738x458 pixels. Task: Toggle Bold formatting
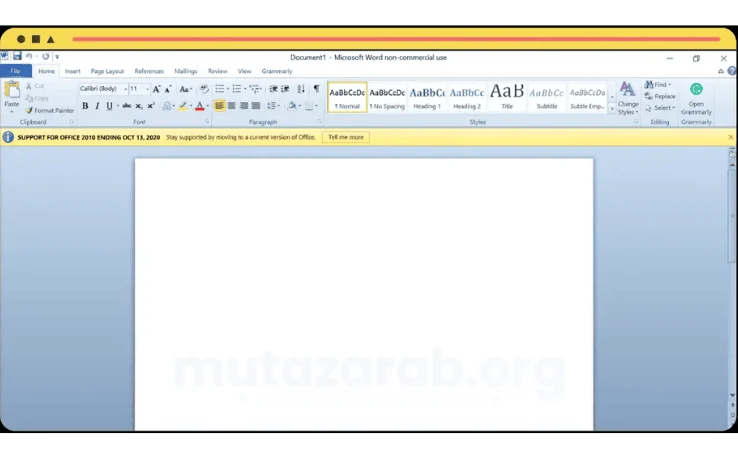tap(85, 106)
